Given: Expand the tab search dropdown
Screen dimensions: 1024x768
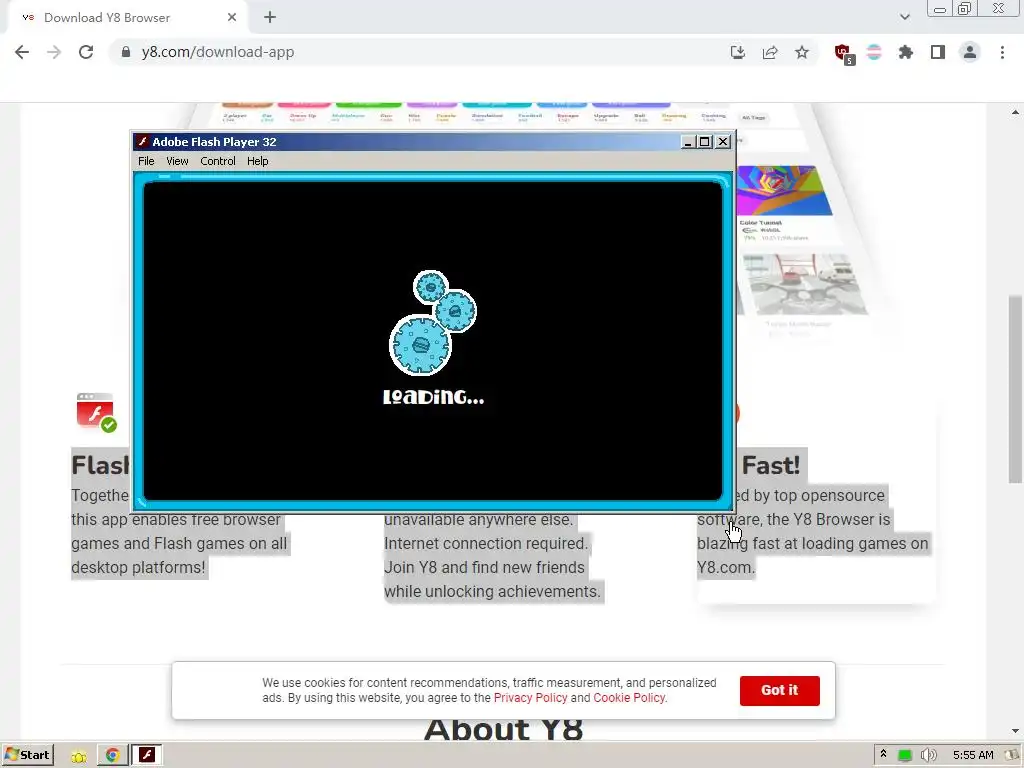Looking at the screenshot, I should [904, 18].
